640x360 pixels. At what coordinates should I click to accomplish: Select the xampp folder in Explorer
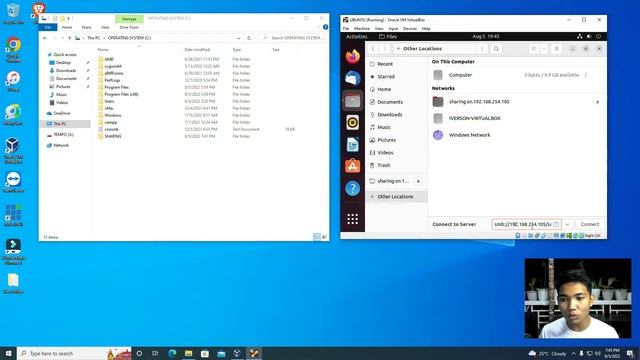(x=111, y=122)
